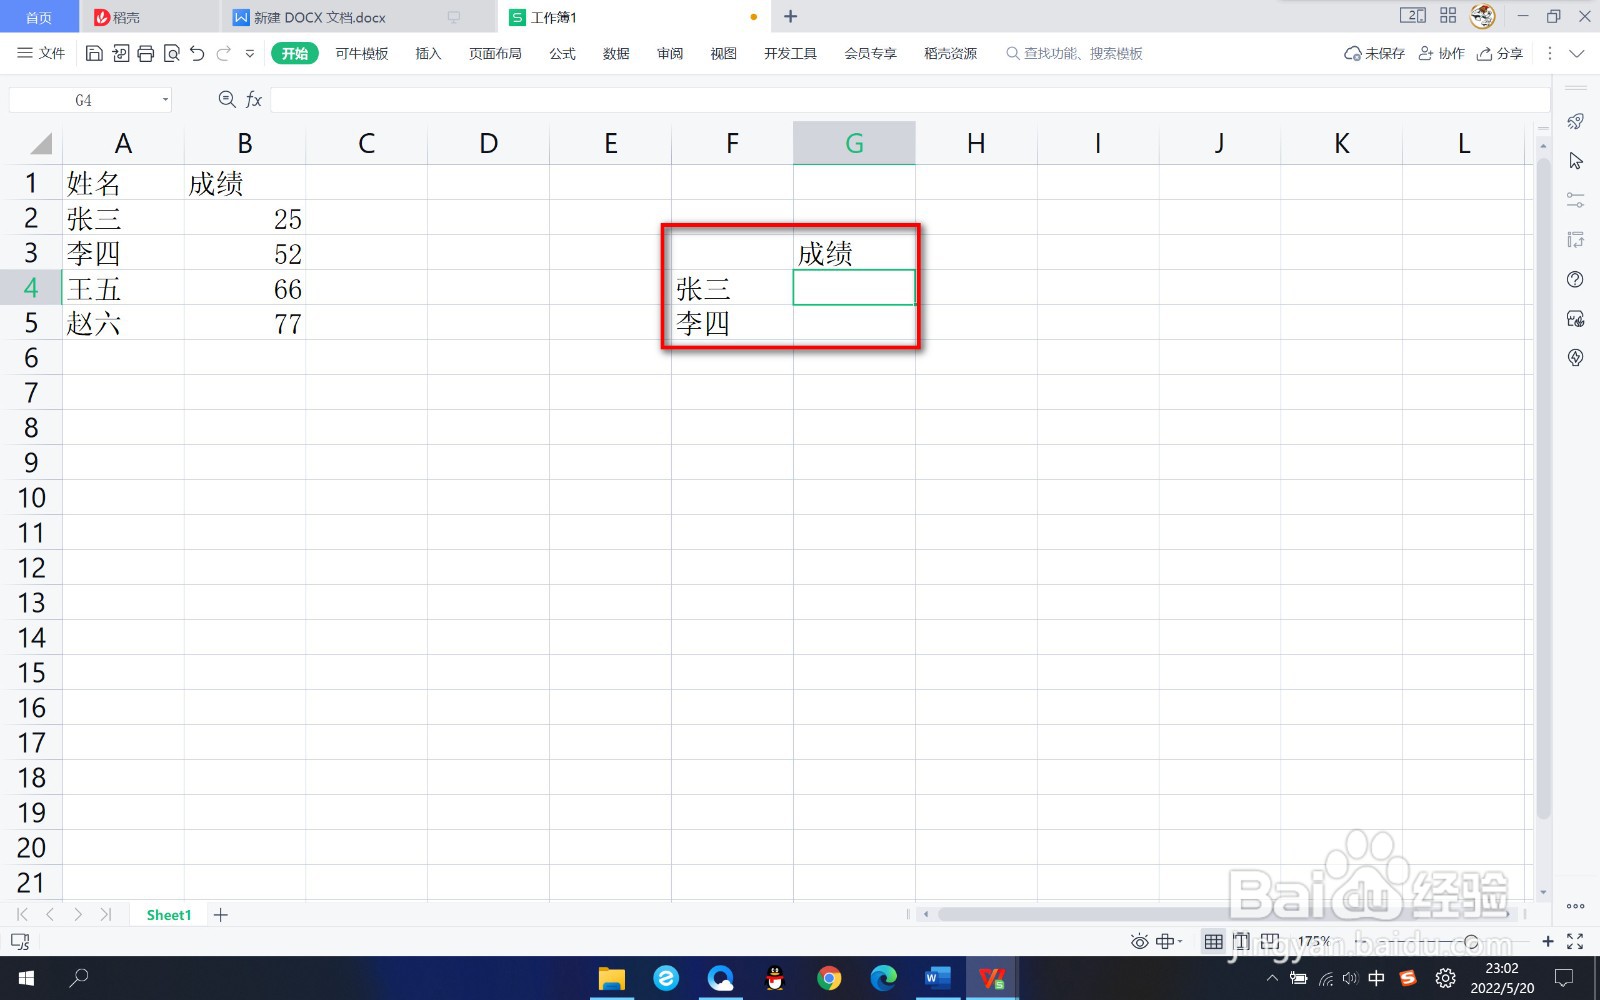Select column B header
This screenshot has height=1000, width=1600.
(x=245, y=143)
